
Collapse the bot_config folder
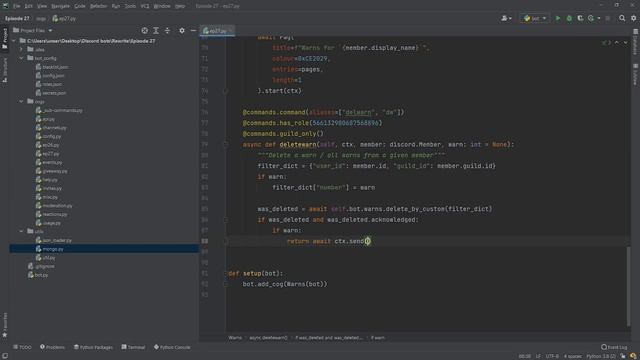coord(21,58)
